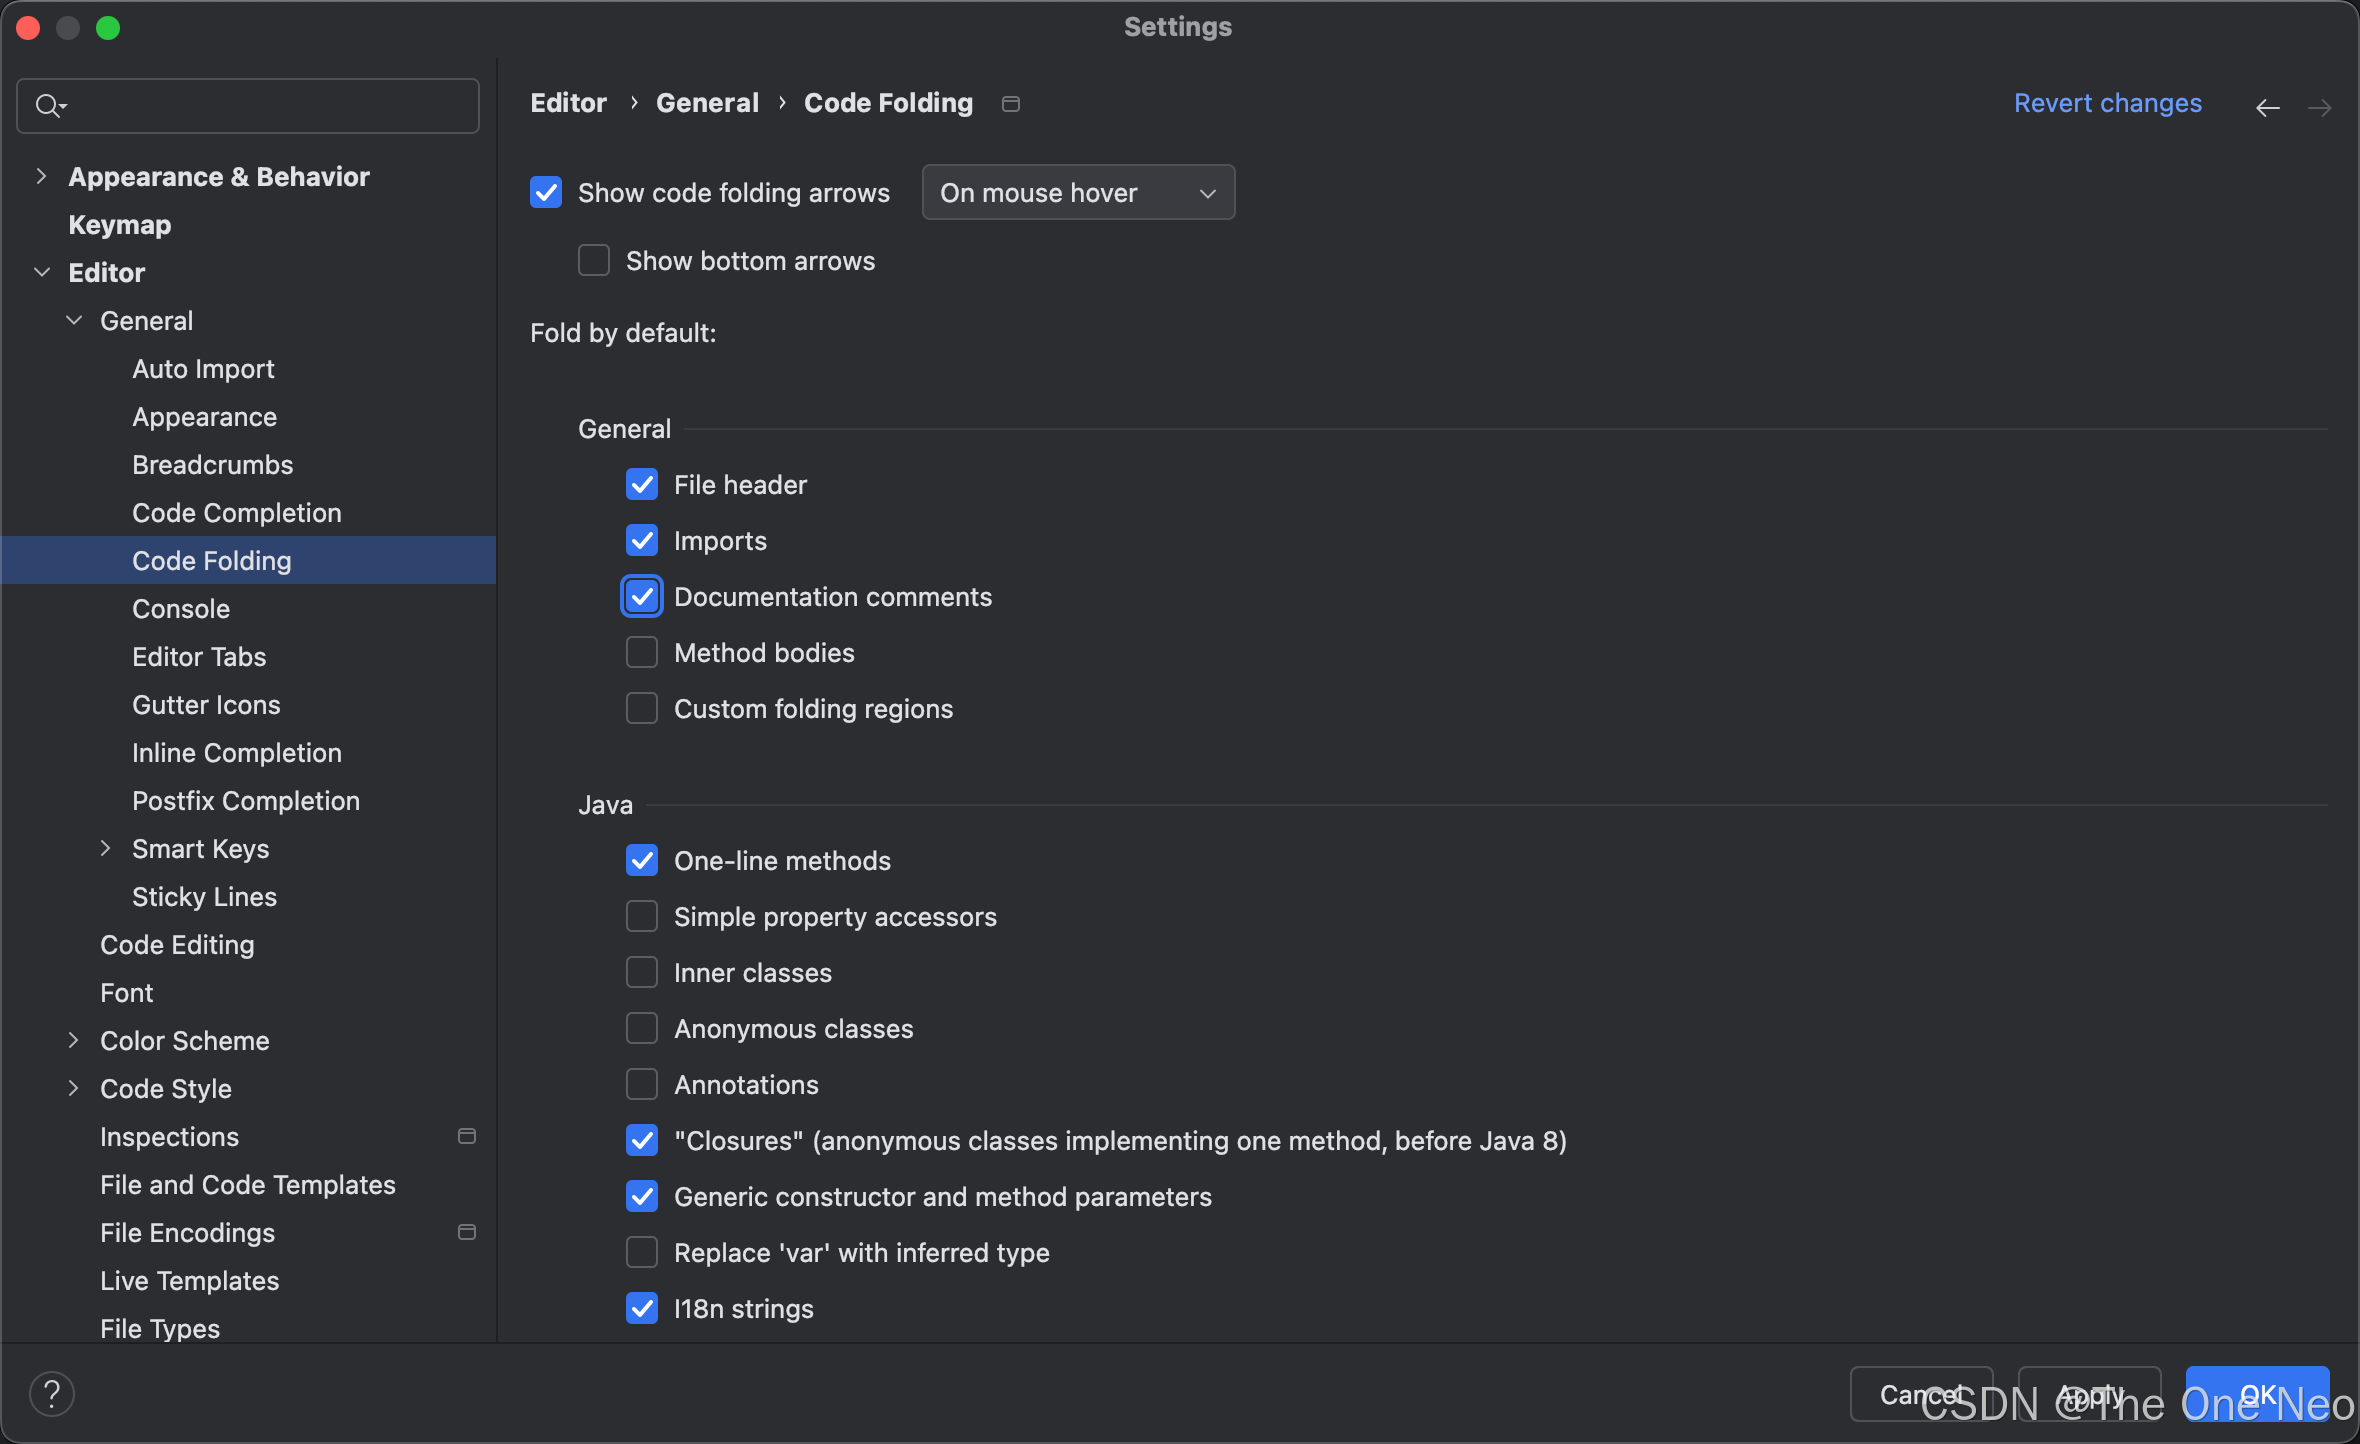Click the back navigation arrow
The height and width of the screenshot is (1444, 2360).
click(x=2267, y=107)
